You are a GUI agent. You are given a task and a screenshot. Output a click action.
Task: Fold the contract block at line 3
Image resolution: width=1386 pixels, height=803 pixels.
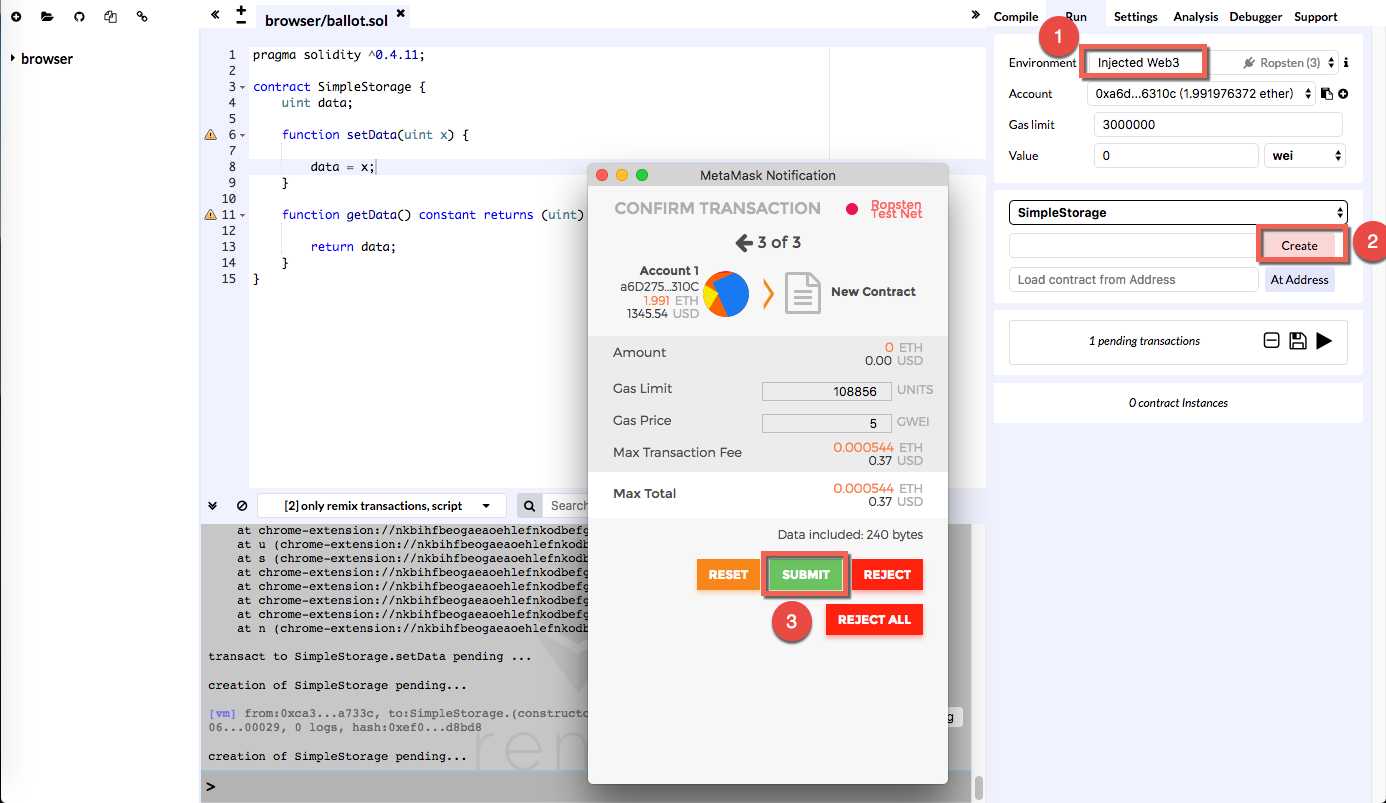pos(243,87)
